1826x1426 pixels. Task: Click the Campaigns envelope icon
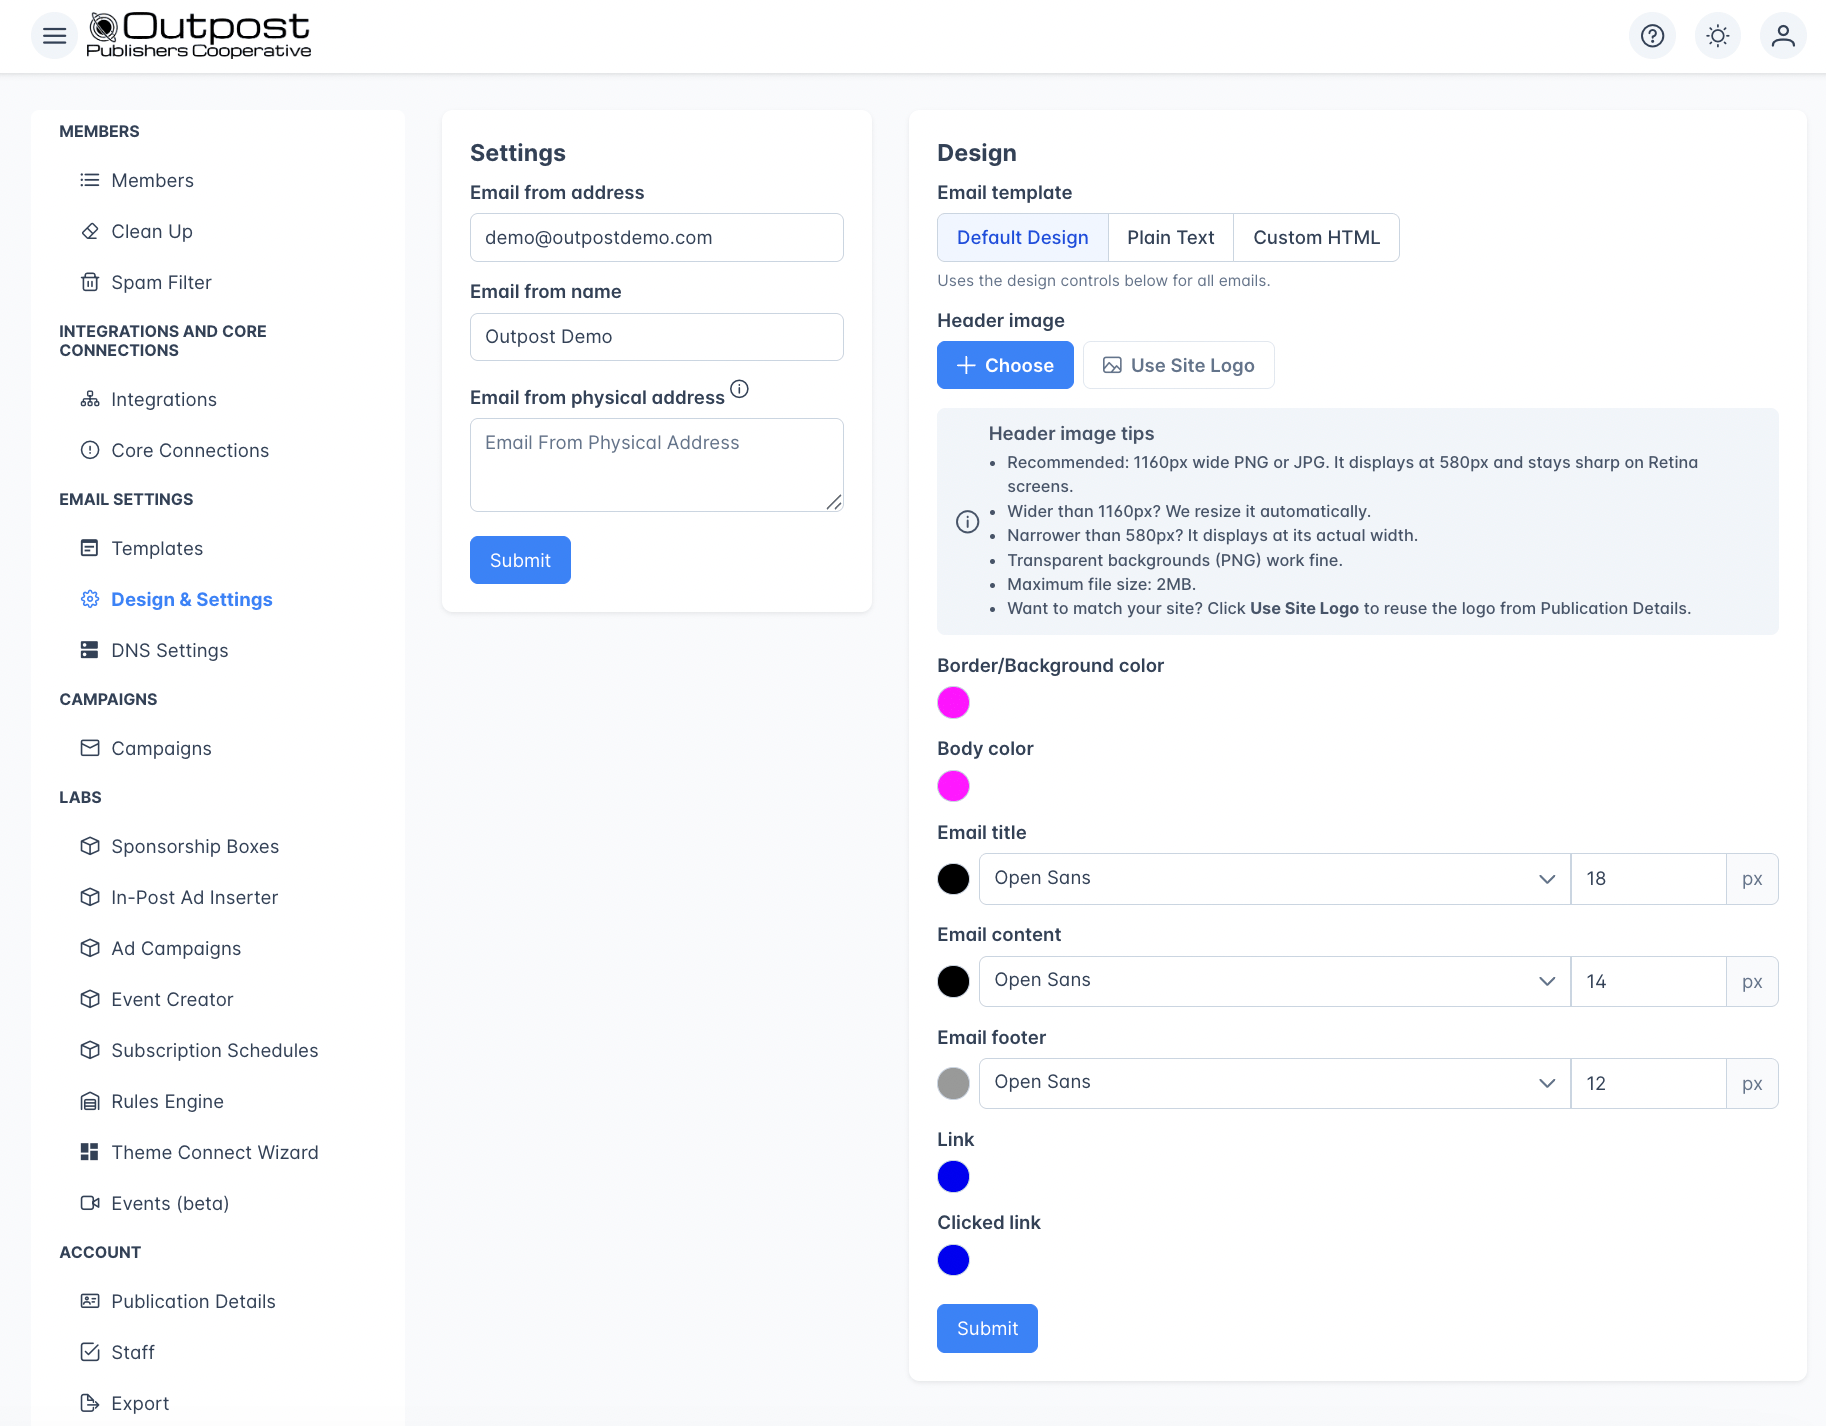[90, 748]
